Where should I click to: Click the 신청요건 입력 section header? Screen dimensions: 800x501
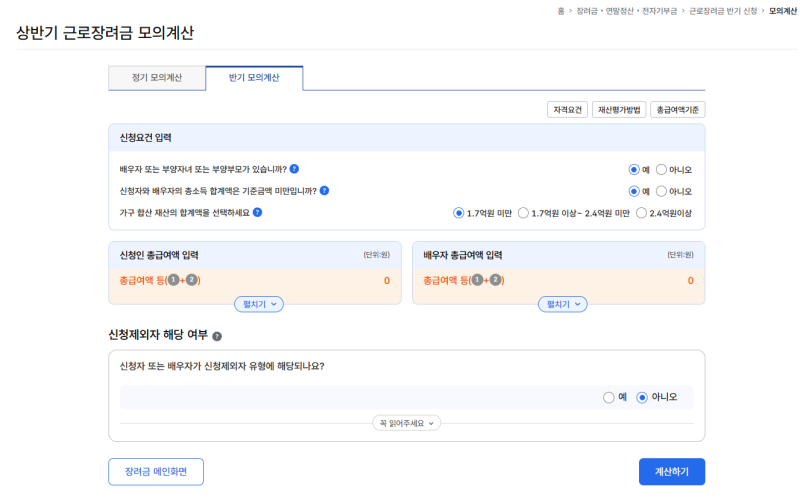(x=407, y=138)
